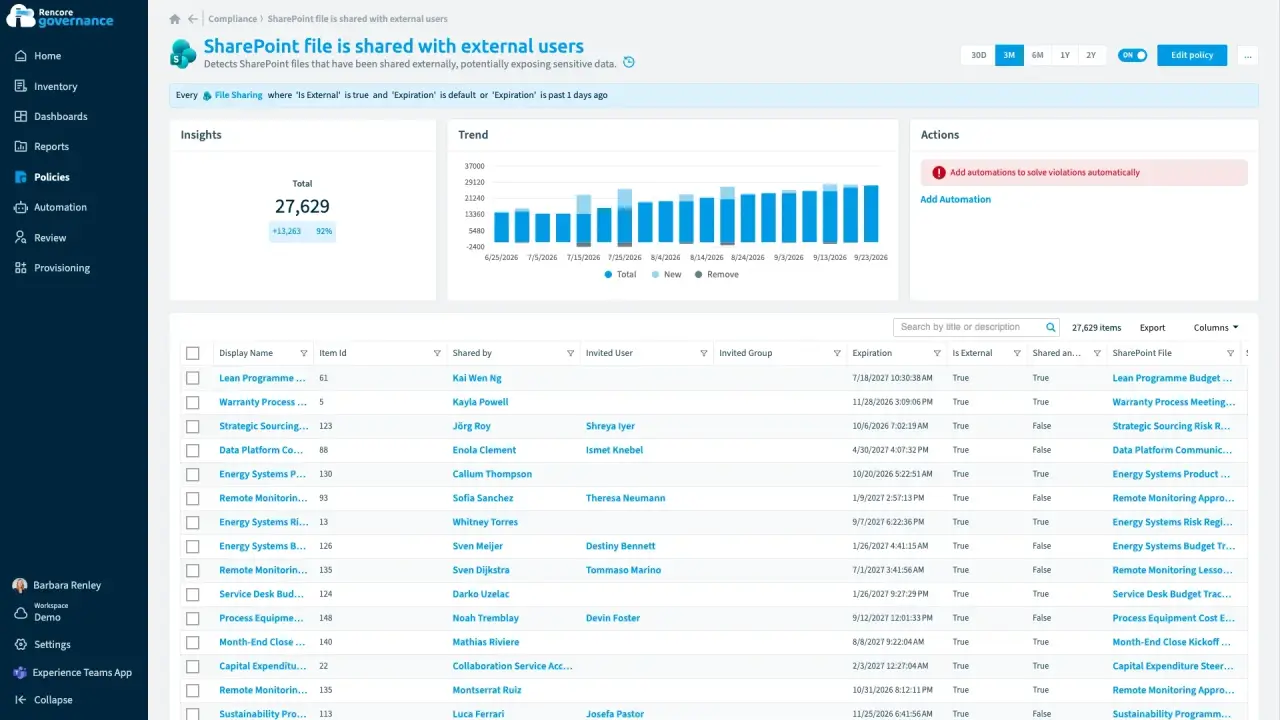1280x720 pixels.
Task: Click the Add Automation link
Action: (956, 199)
